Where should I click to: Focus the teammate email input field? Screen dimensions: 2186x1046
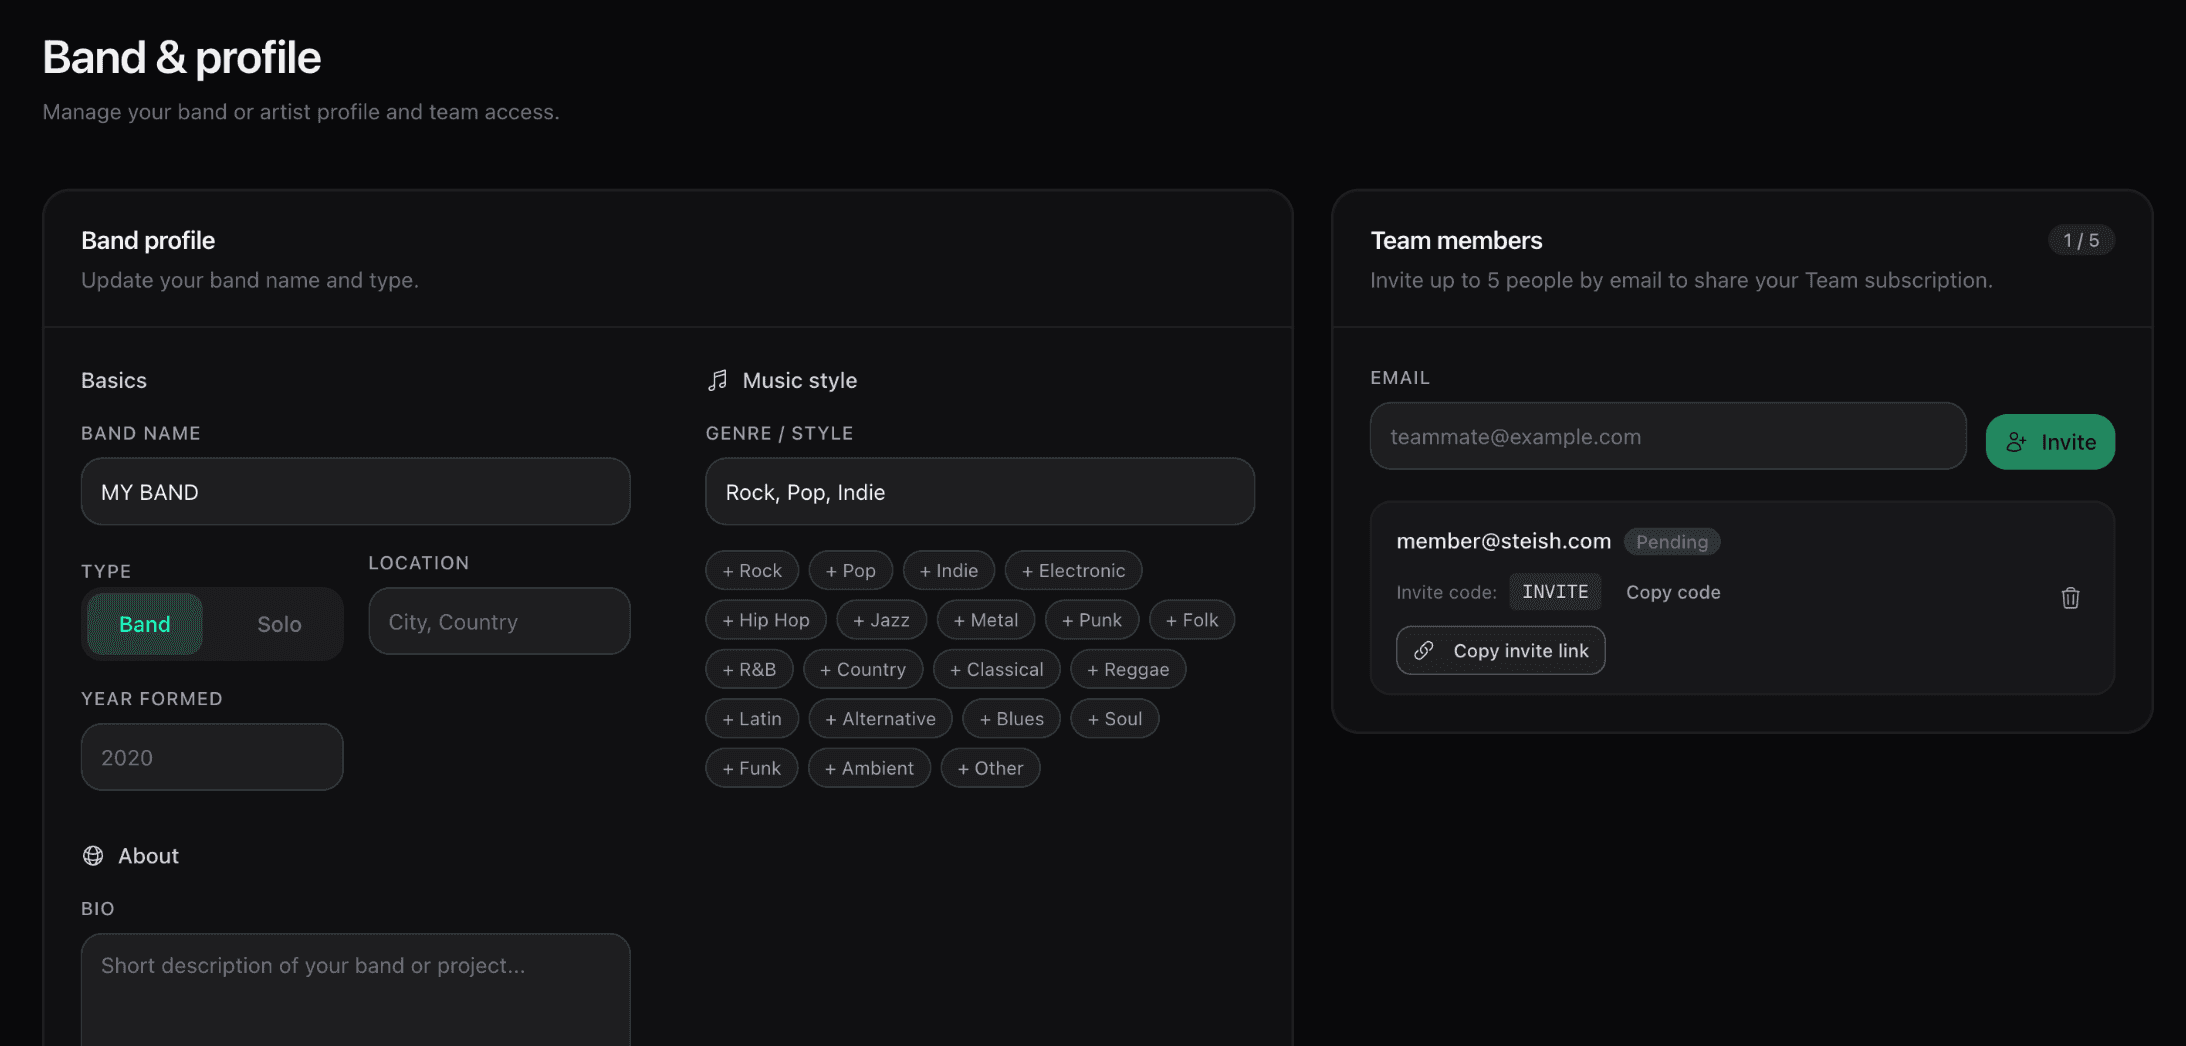[x=1667, y=437]
